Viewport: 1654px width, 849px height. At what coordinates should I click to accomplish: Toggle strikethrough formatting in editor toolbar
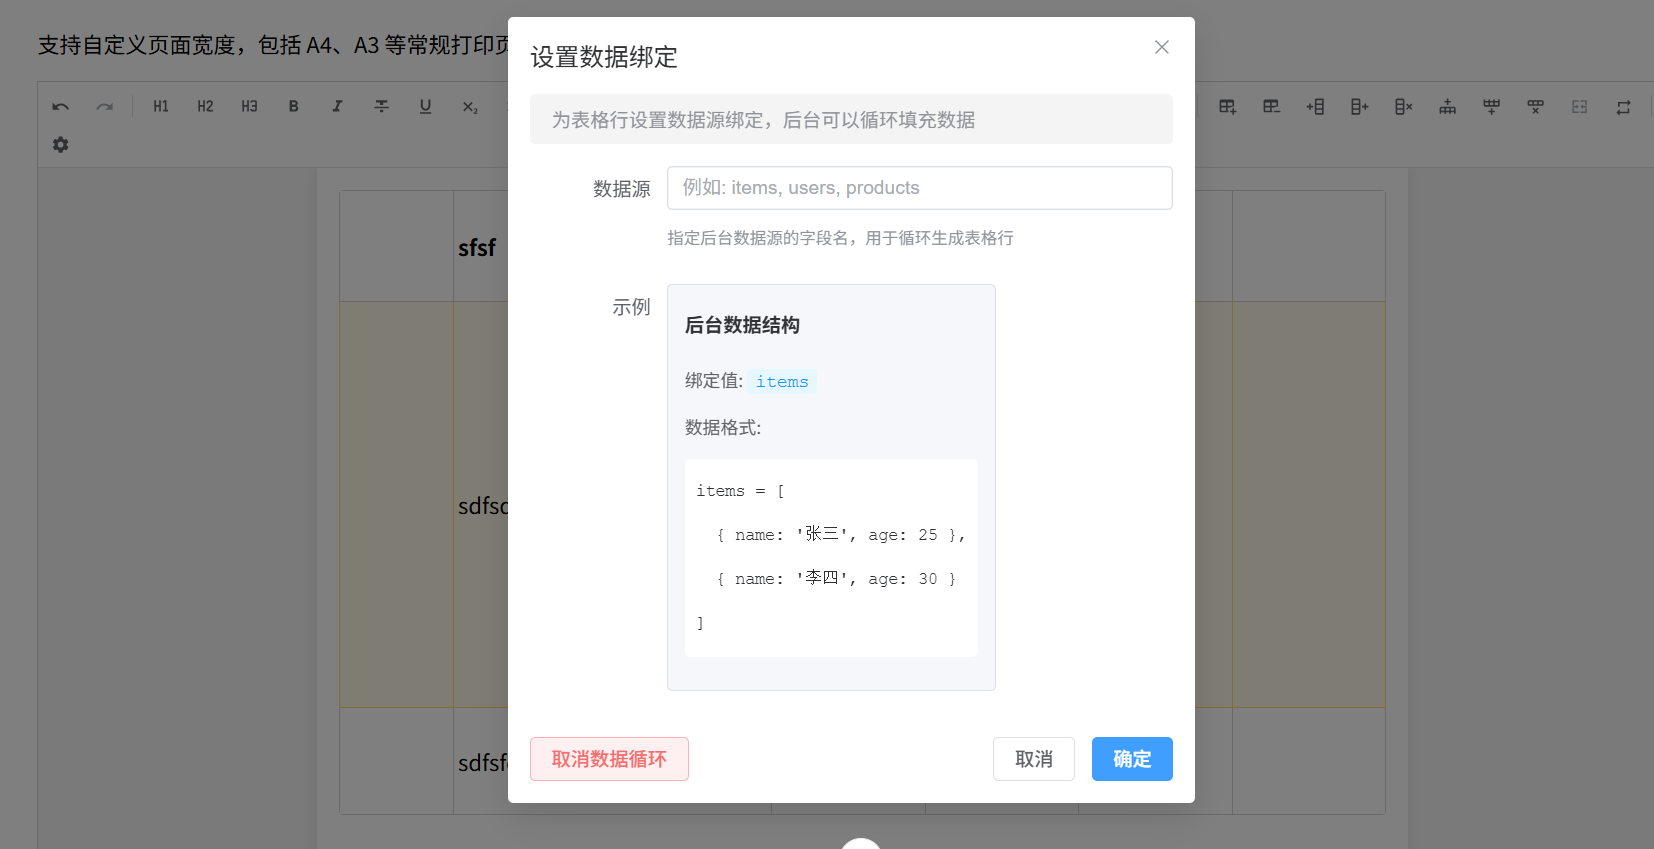tap(381, 106)
